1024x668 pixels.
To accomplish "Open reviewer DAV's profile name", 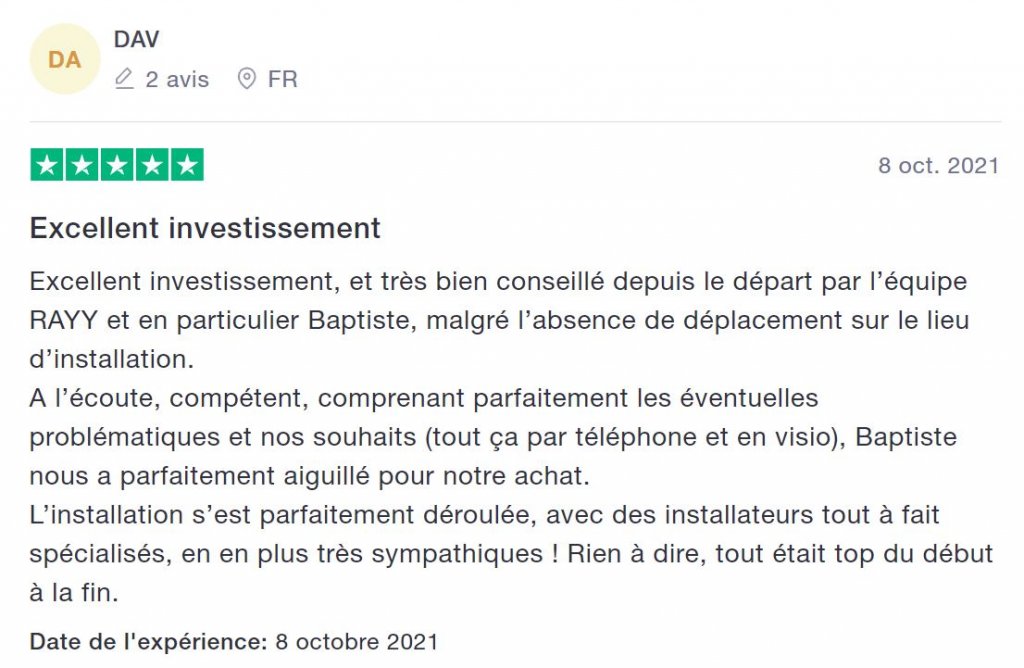I will point(136,39).
